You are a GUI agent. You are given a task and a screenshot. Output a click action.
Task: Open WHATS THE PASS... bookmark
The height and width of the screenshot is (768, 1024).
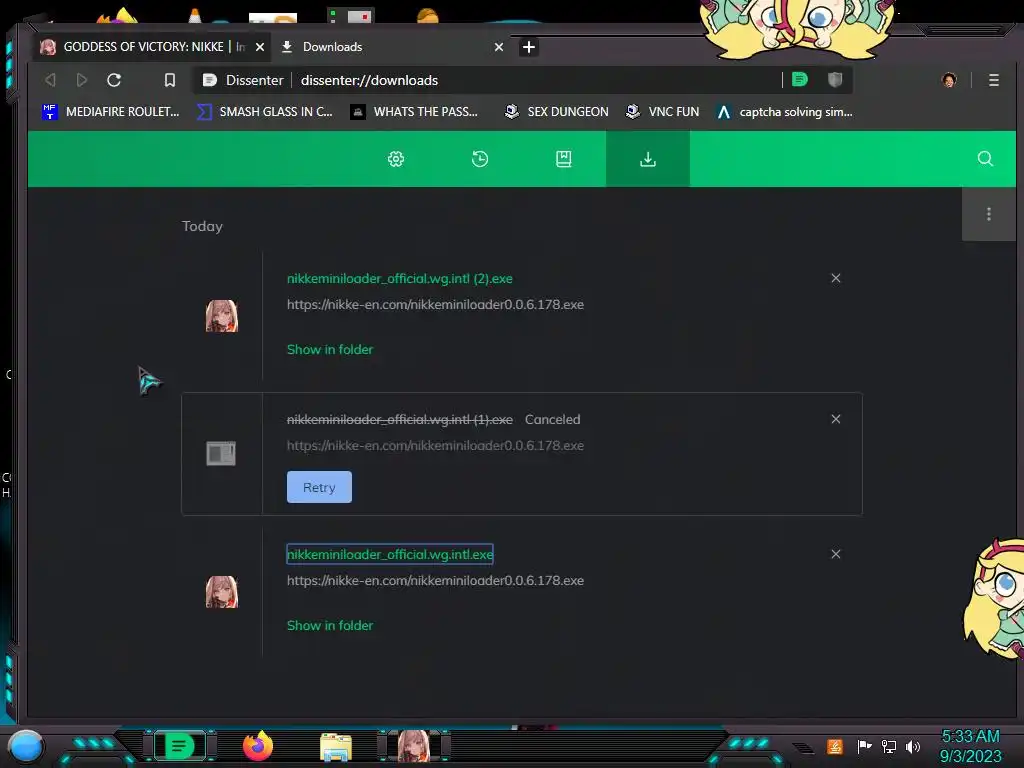pos(414,112)
